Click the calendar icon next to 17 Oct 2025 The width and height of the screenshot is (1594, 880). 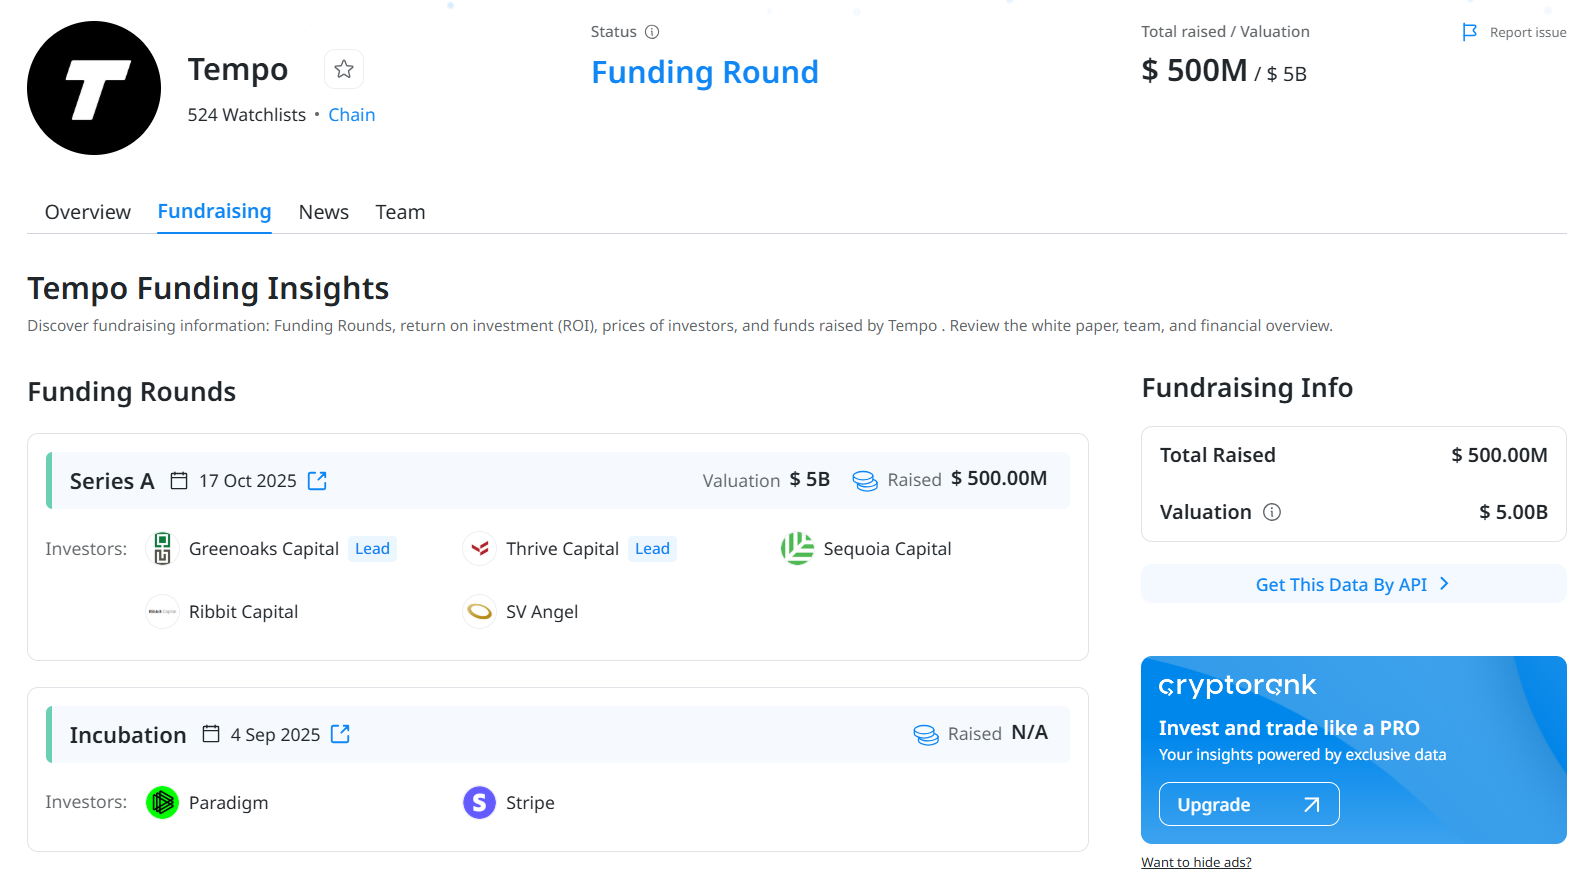pyautogui.click(x=179, y=480)
